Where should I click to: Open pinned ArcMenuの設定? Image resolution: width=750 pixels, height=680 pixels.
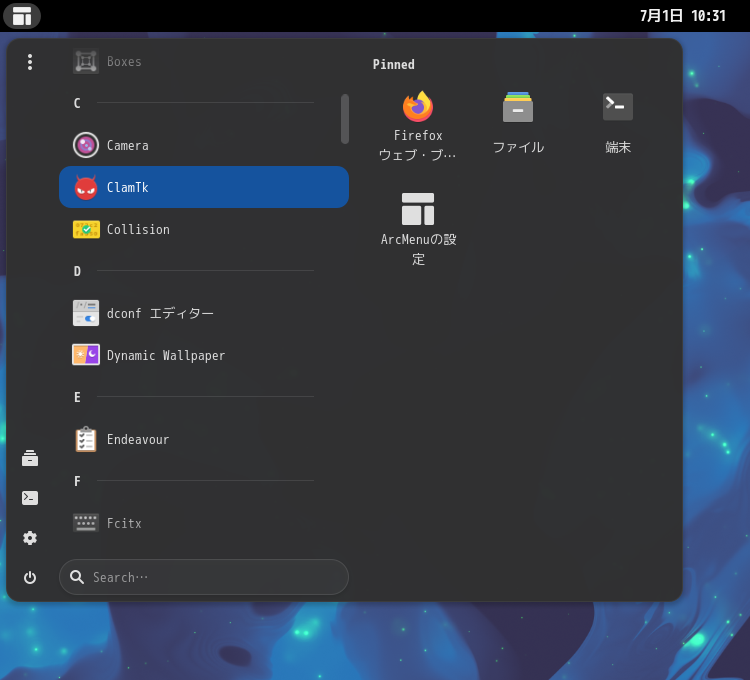point(418,229)
